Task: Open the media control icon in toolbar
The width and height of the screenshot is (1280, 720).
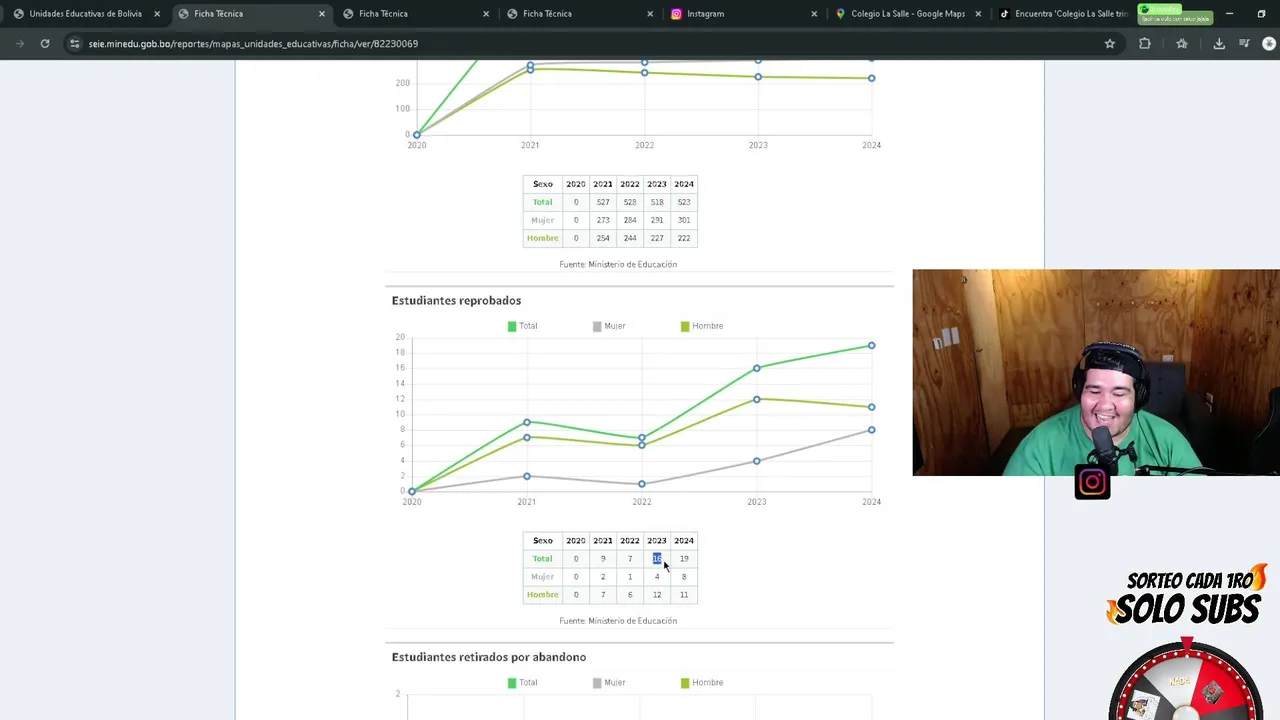Action: tap(1244, 44)
